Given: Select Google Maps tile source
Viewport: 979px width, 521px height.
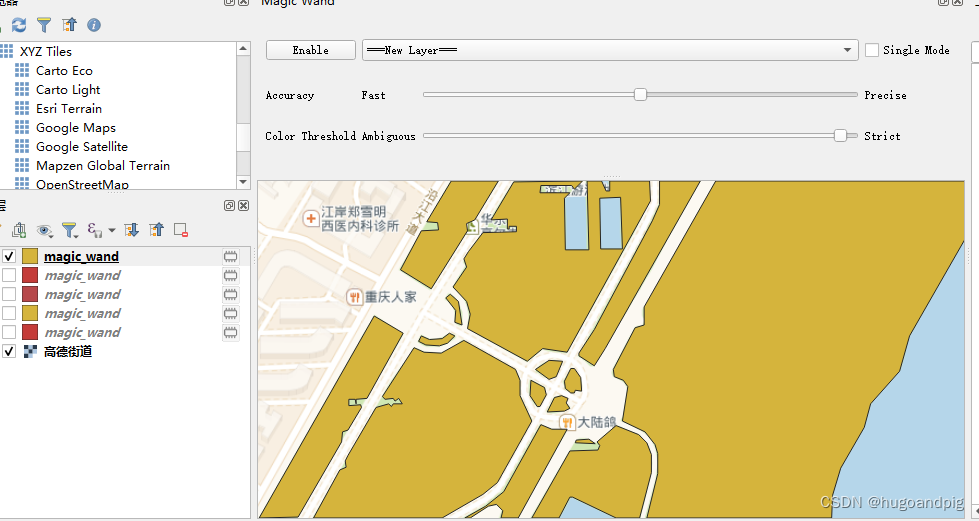Looking at the screenshot, I should point(76,127).
